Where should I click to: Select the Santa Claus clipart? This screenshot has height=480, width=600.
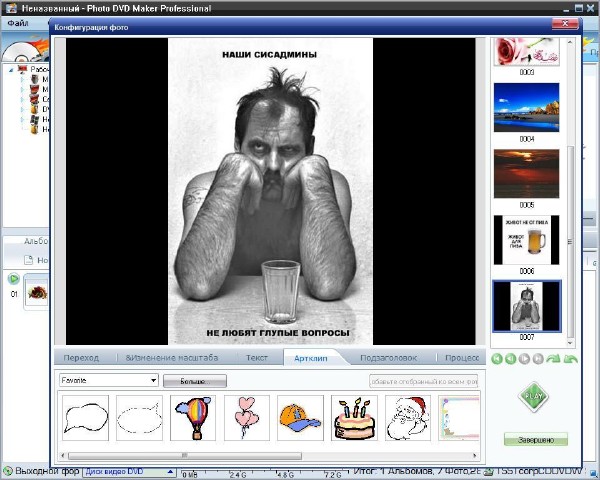(409, 417)
